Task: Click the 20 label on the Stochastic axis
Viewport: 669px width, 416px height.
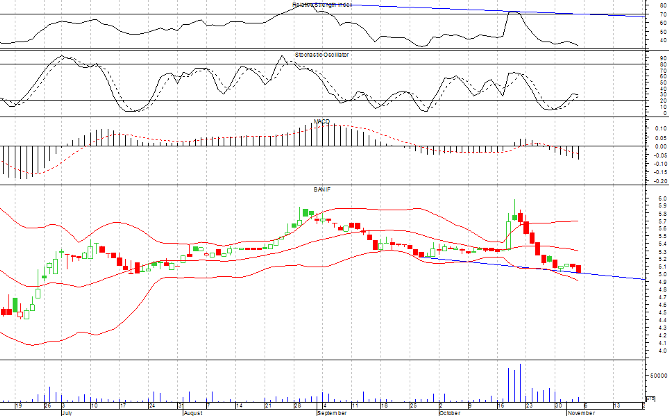Action: 663,101
